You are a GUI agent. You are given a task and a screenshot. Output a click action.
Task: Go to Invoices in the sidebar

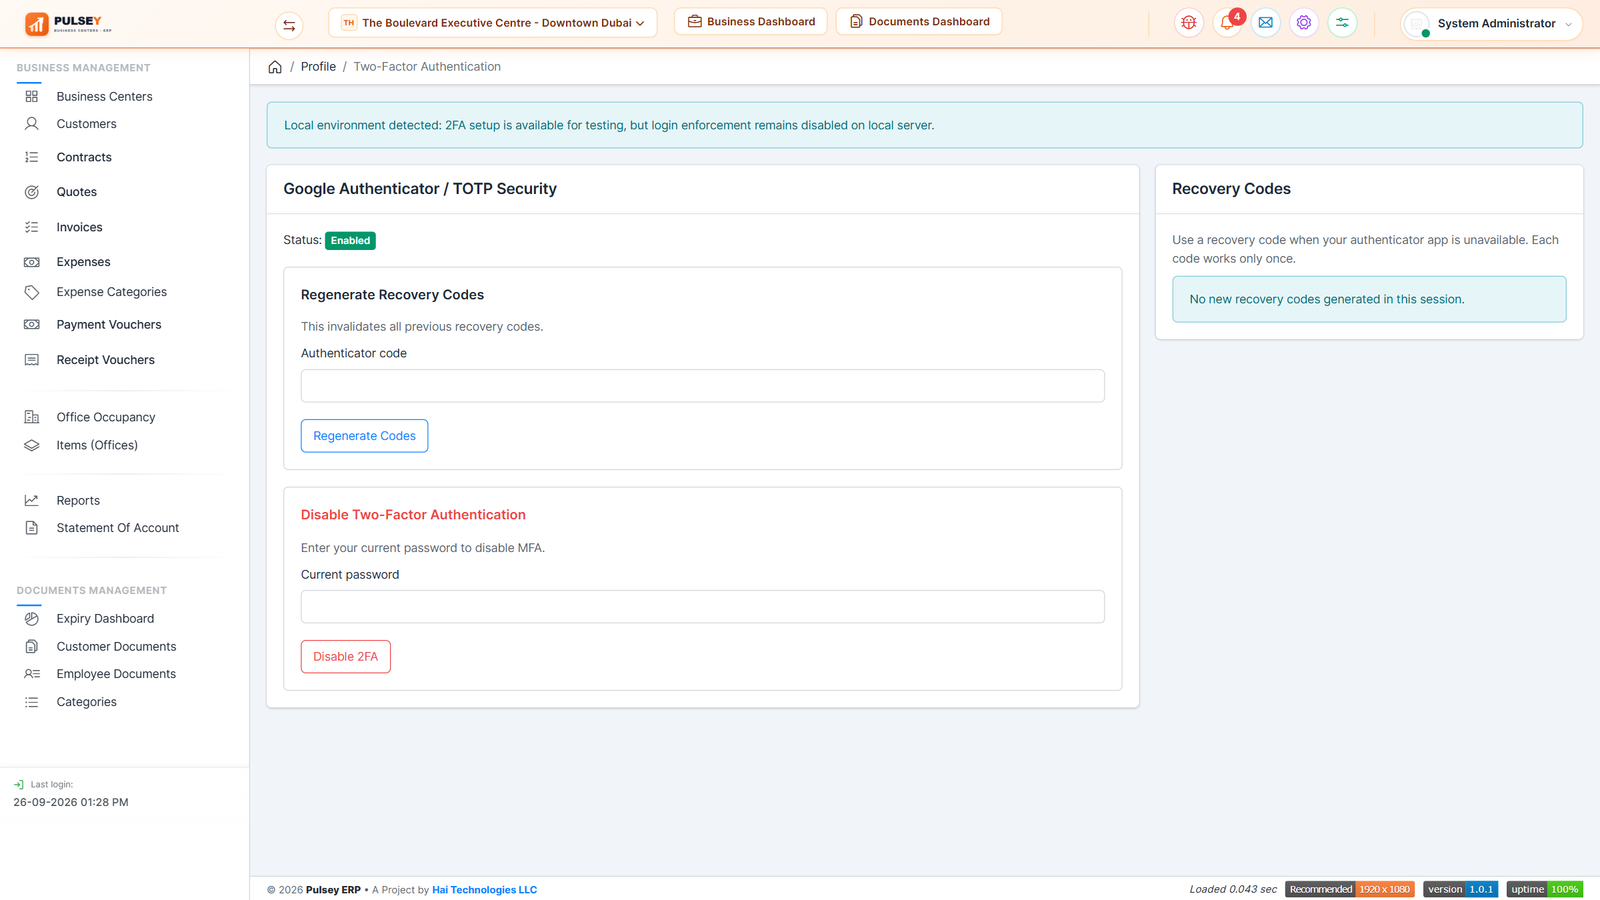tap(79, 227)
